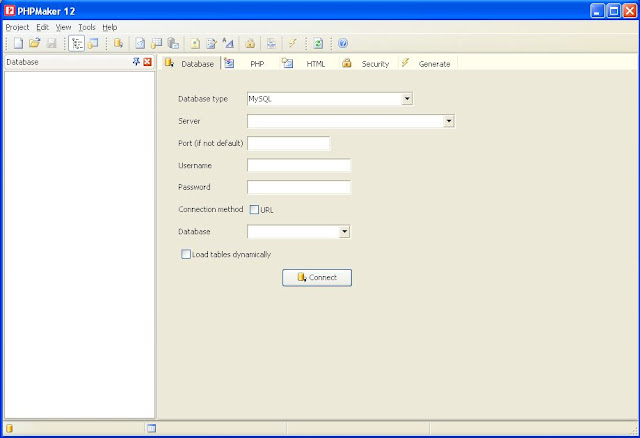Click the green synchronize toolbar icon
Image resolution: width=640 pixels, height=438 pixels.
pos(318,43)
